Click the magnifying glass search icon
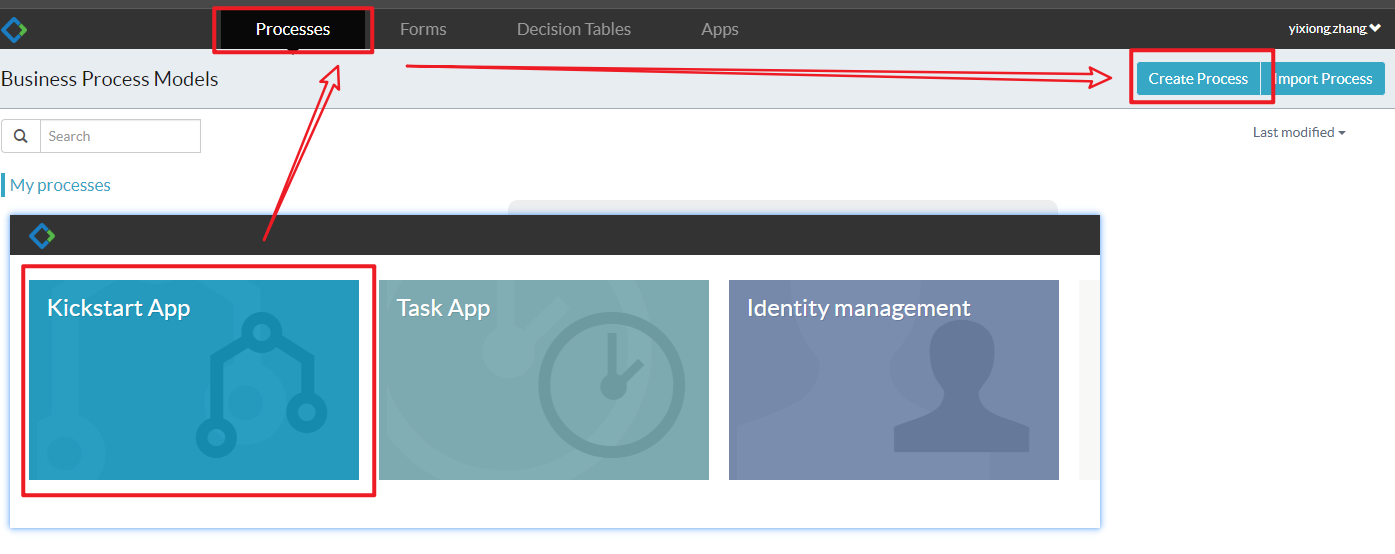The height and width of the screenshot is (554, 1395). [x=21, y=136]
